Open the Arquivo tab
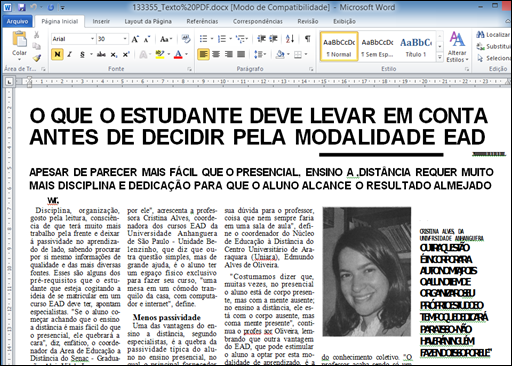 click(x=17, y=21)
